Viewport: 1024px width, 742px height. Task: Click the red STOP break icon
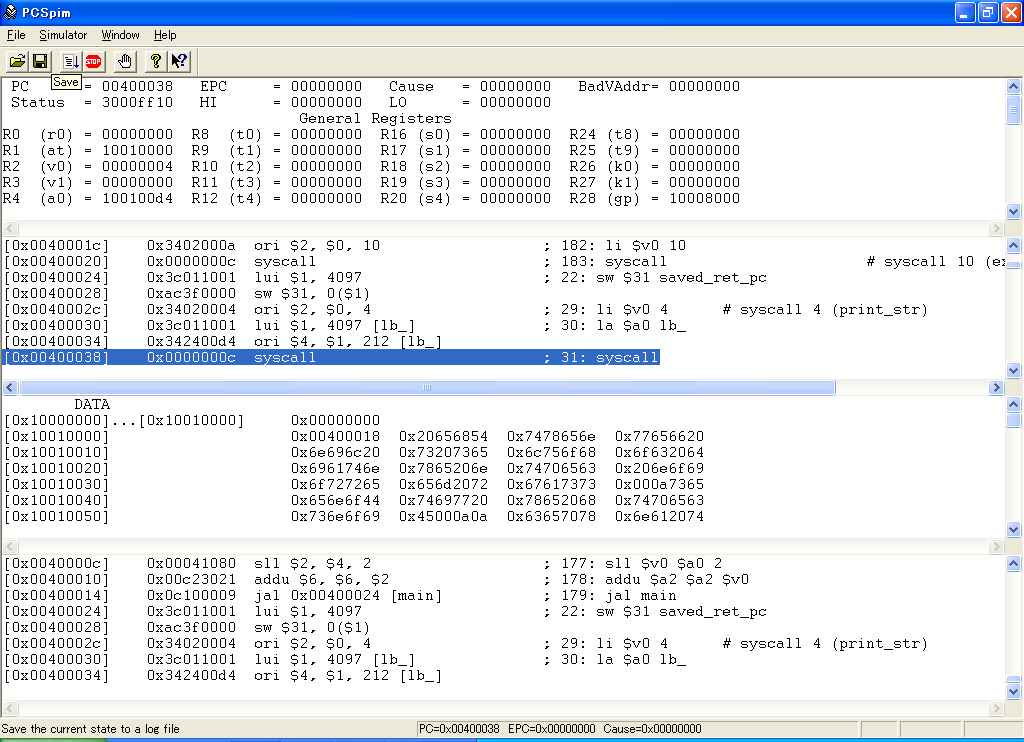coord(93,61)
